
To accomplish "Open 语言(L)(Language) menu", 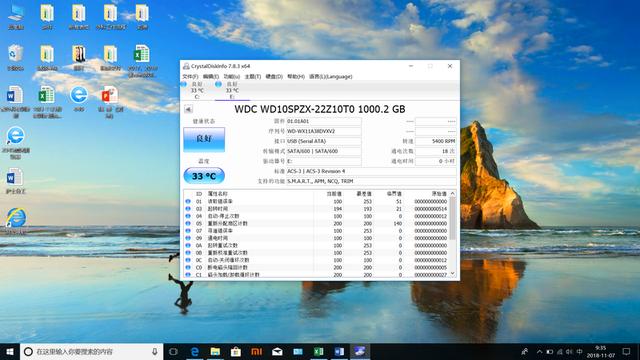I will click(x=331, y=76).
